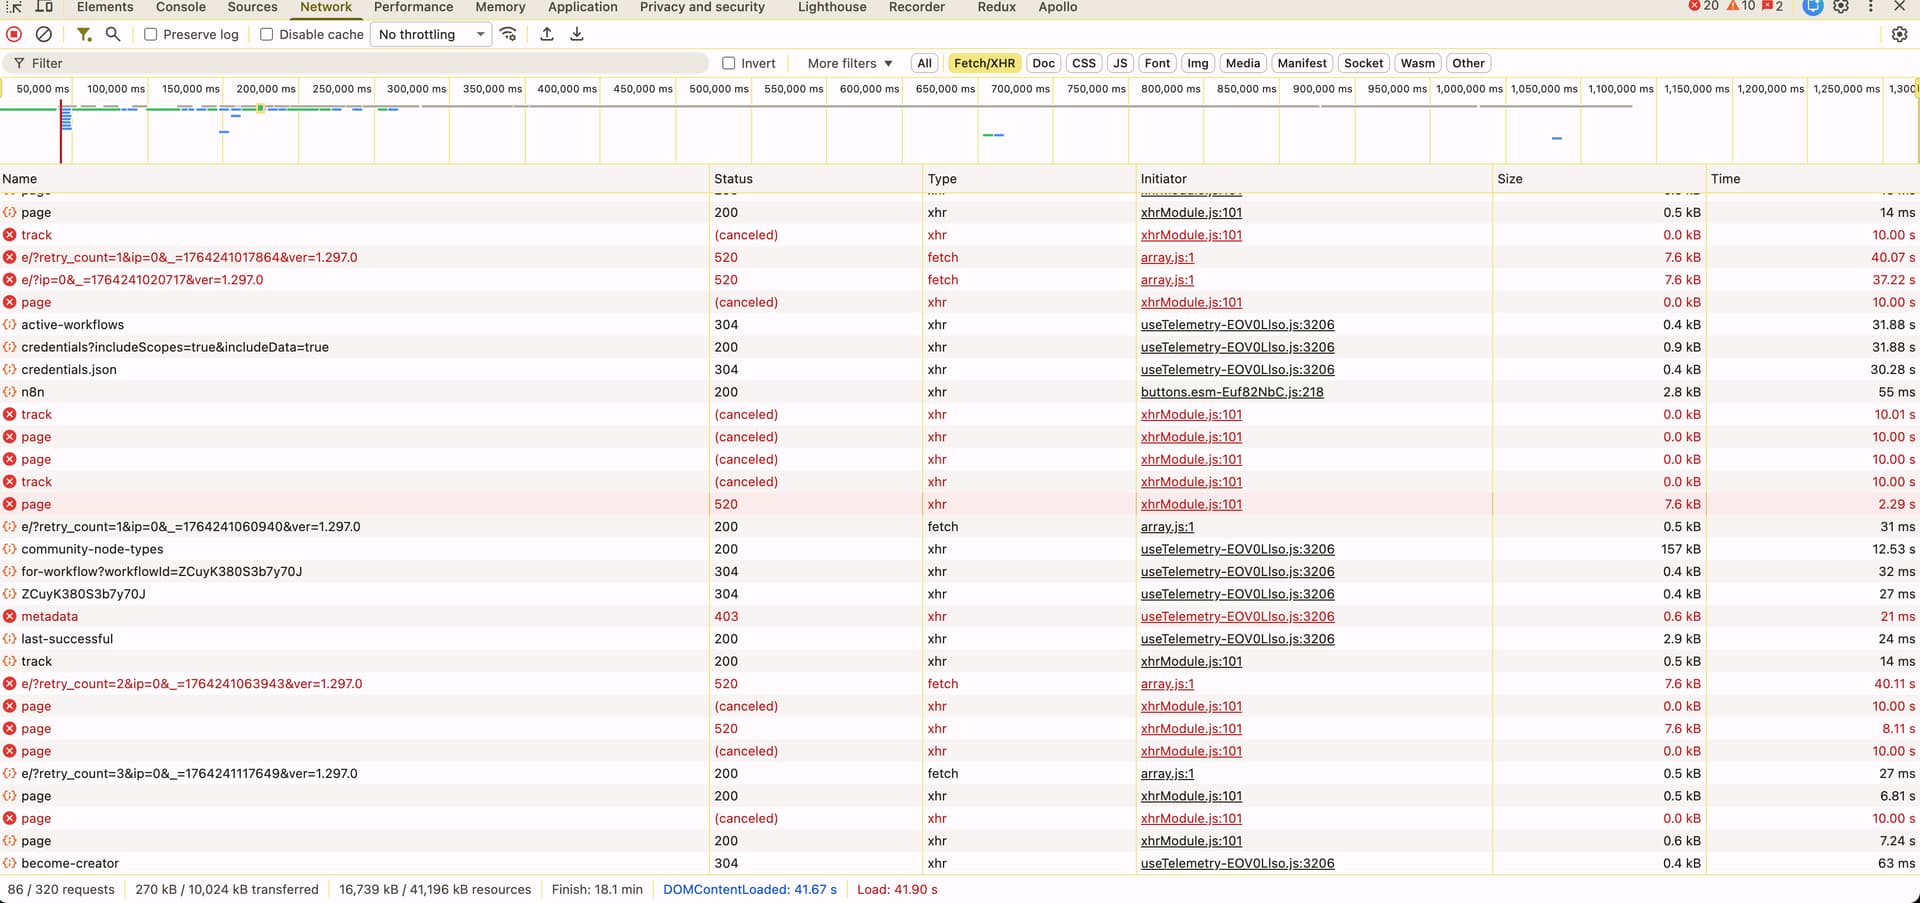Switch to the Console tab
1920x903 pixels.
181,7
